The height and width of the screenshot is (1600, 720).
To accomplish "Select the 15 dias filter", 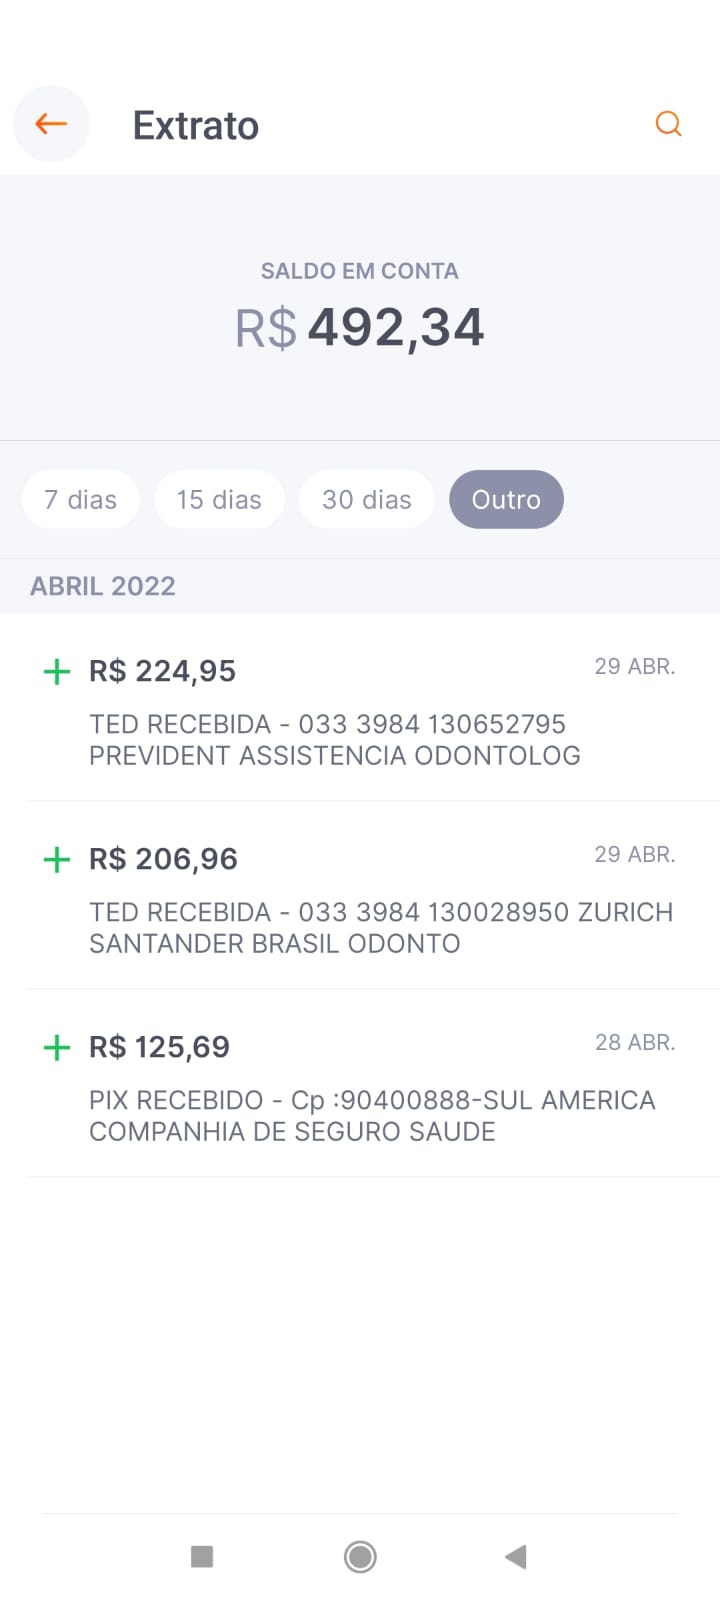I will pyautogui.click(x=219, y=499).
